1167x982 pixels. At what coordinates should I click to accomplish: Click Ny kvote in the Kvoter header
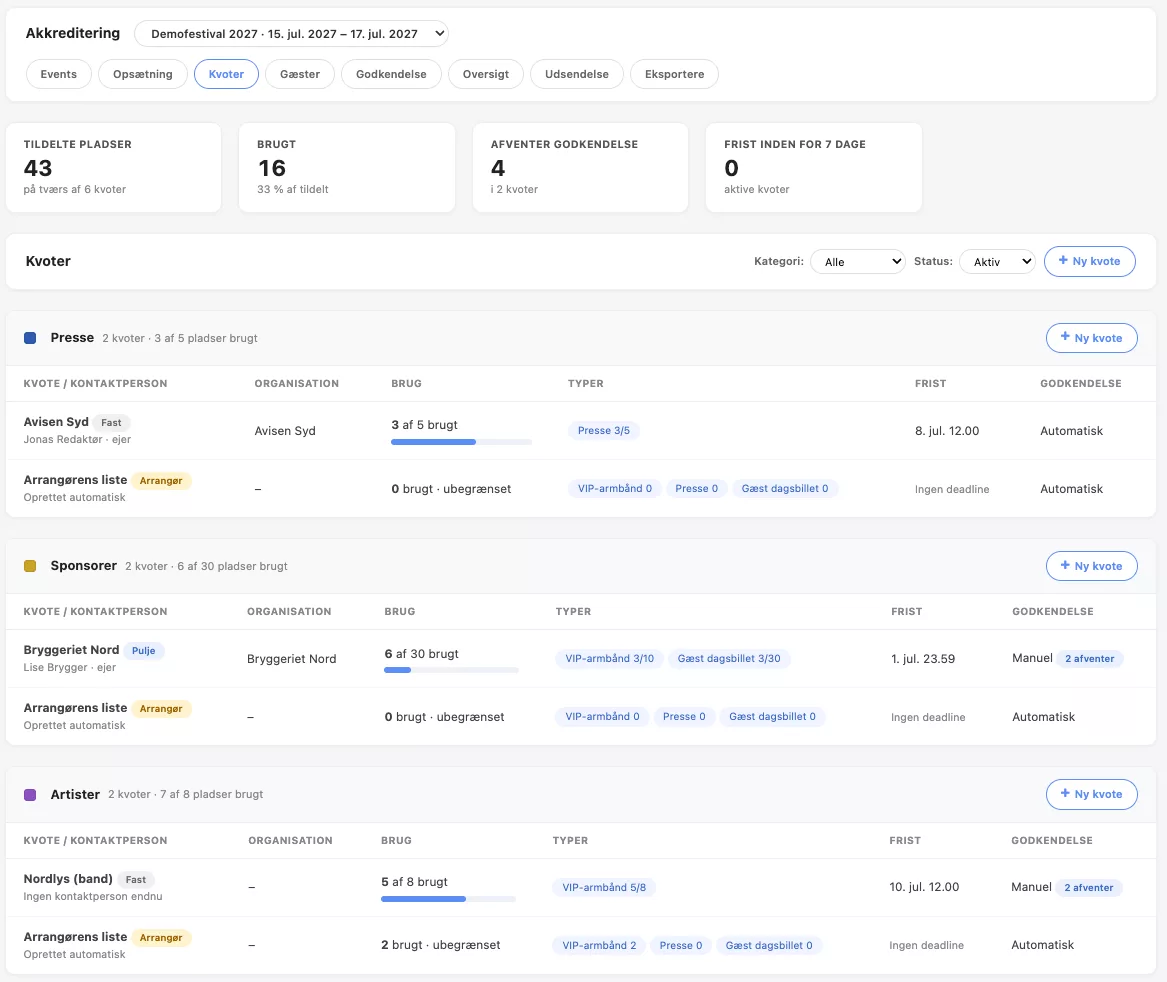(x=1090, y=261)
